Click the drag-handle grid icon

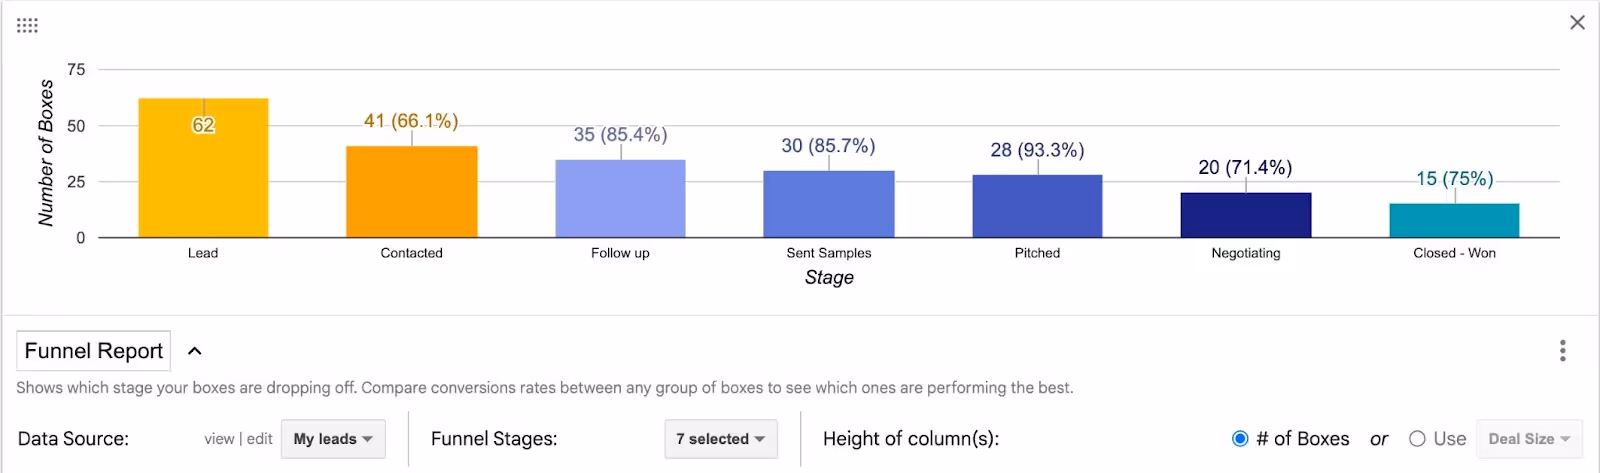pos(27,25)
